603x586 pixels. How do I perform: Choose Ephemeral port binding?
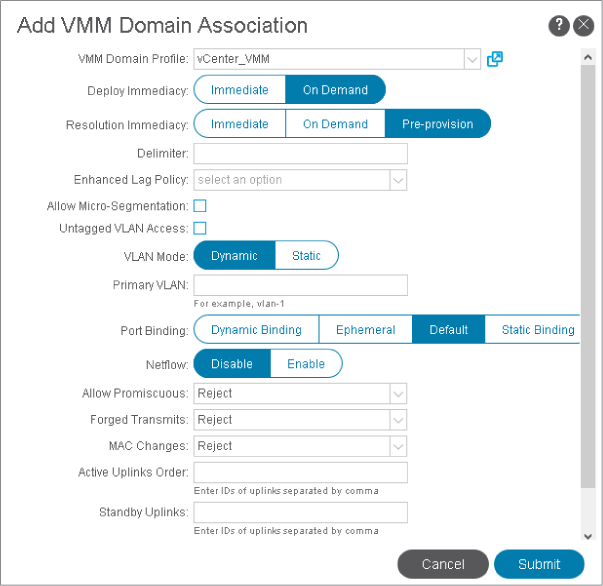[x=365, y=330]
